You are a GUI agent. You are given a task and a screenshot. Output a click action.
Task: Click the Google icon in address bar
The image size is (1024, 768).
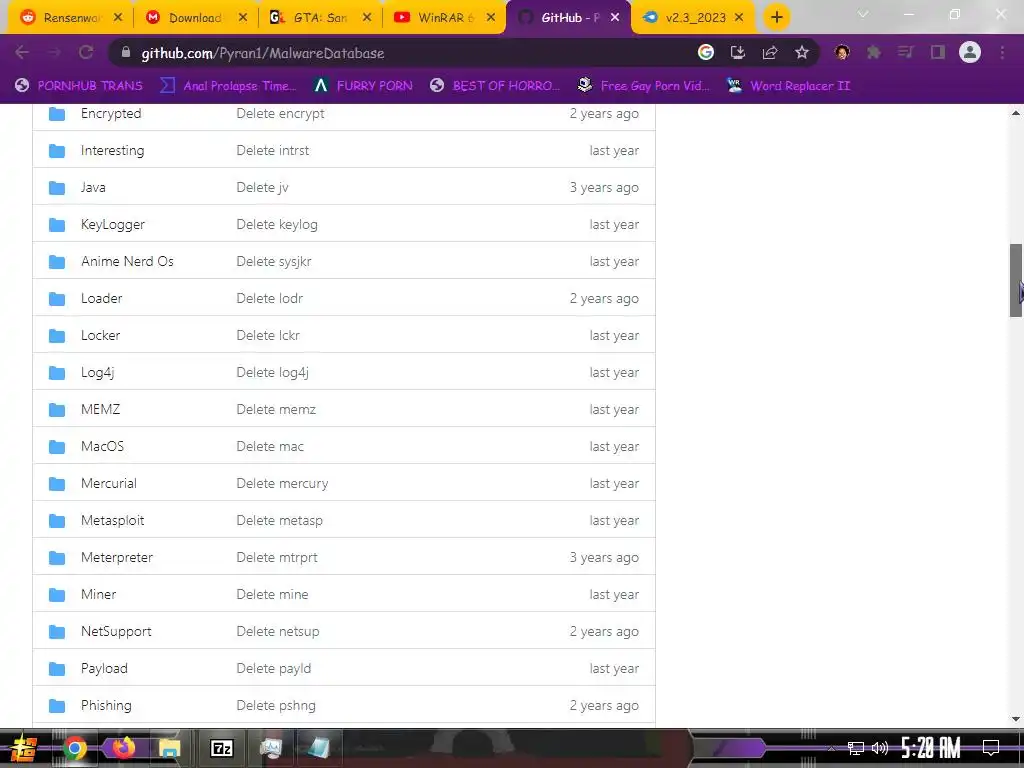tap(706, 53)
